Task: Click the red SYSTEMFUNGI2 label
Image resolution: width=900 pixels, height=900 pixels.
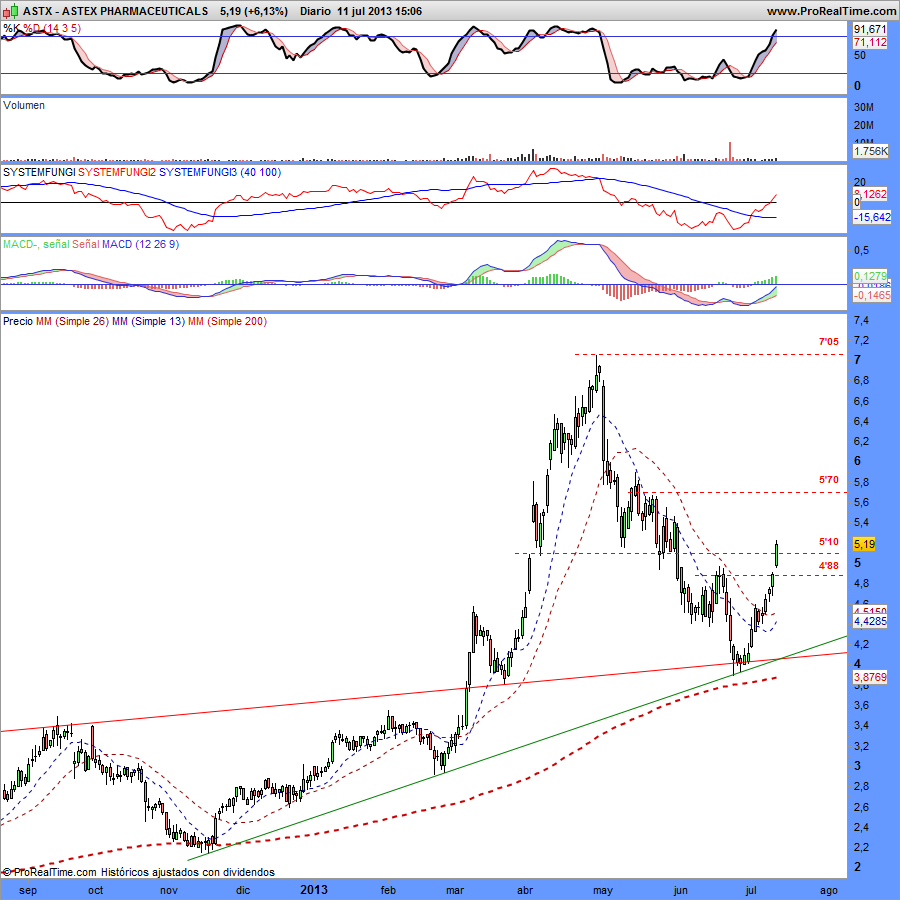Action: point(117,172)
